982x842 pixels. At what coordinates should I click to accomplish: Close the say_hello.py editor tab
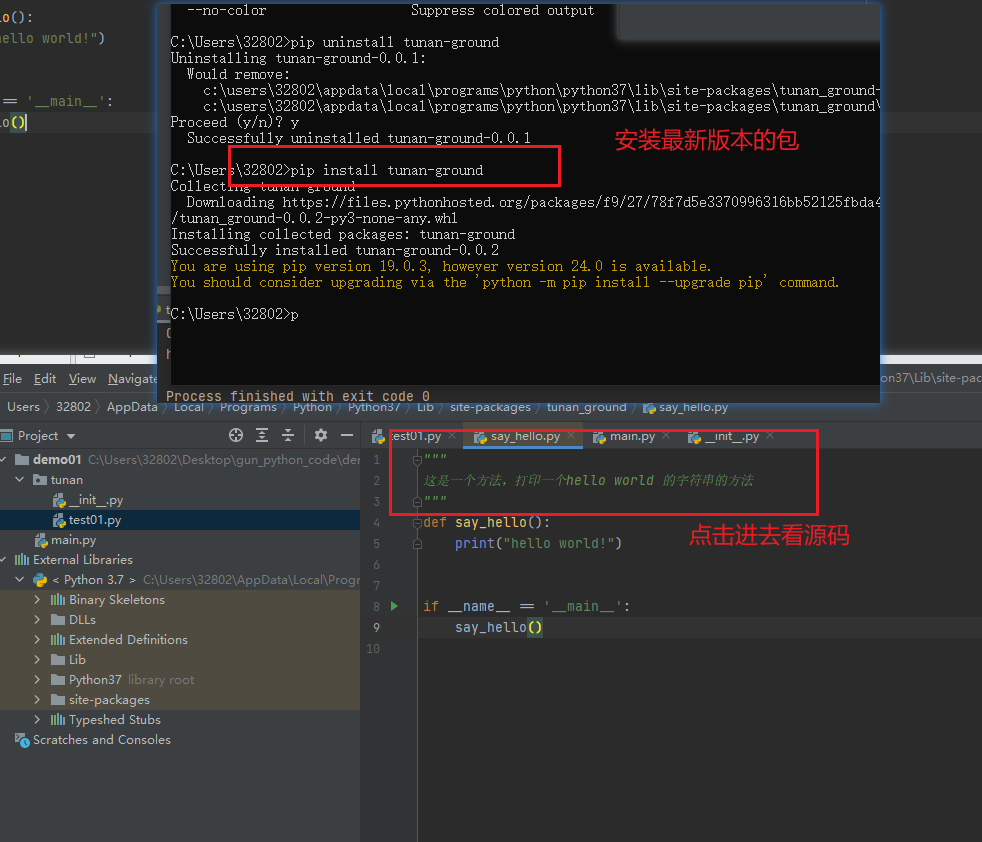point(571,436)
